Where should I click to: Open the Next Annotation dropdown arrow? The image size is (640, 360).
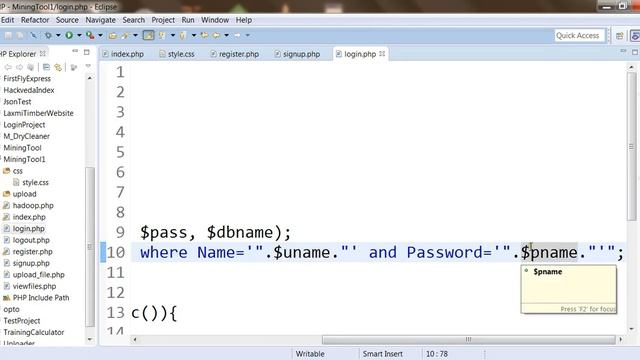coord(173,36)
